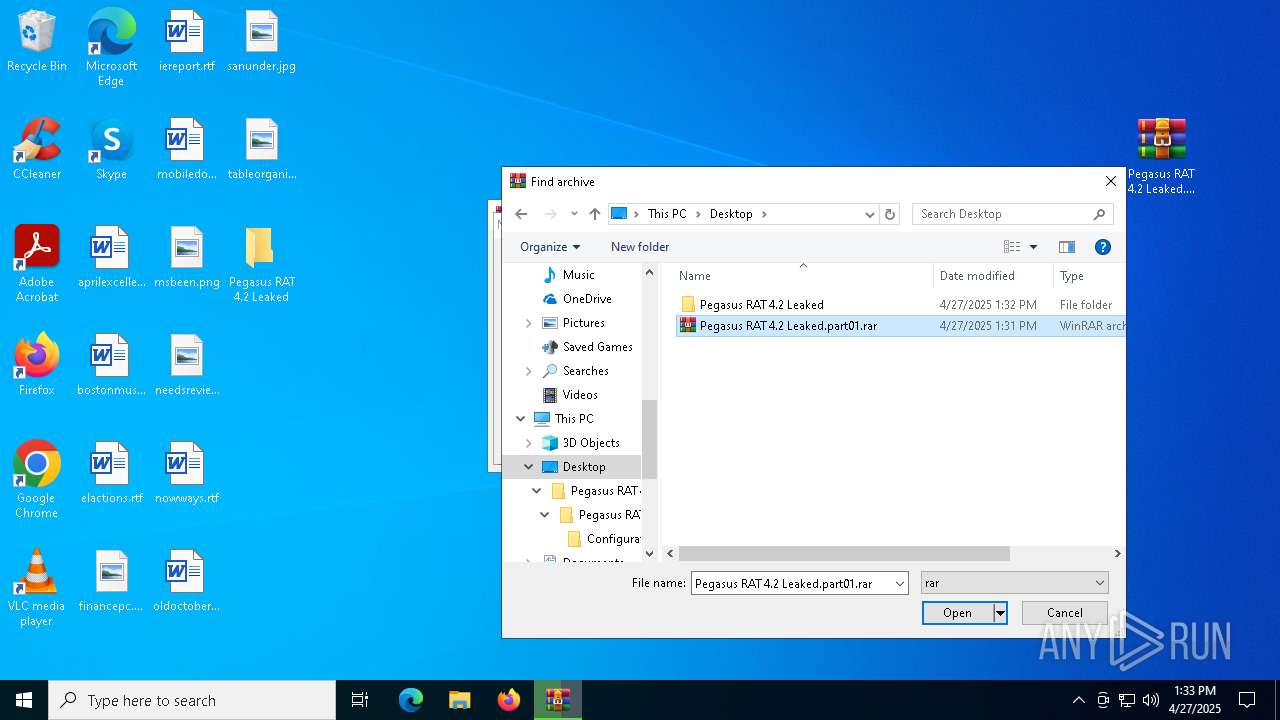Select financepc... image on desktop
The width and height of the screenshot is (1280, 720).
click(111, 582)
